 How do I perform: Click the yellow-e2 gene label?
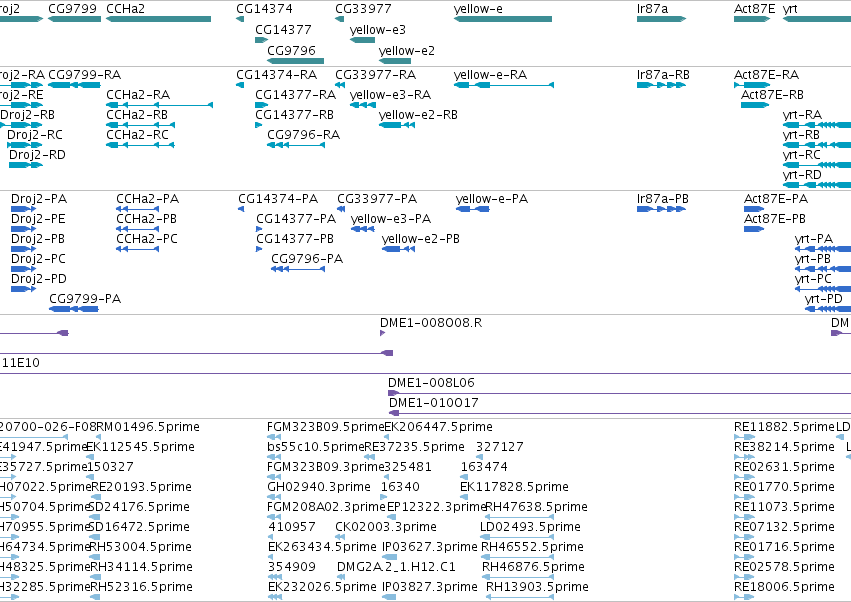coord(407,50)
